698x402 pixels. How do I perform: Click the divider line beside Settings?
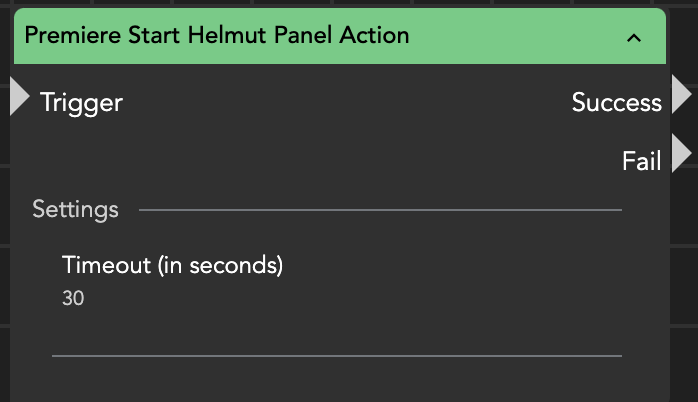[380, 211]
